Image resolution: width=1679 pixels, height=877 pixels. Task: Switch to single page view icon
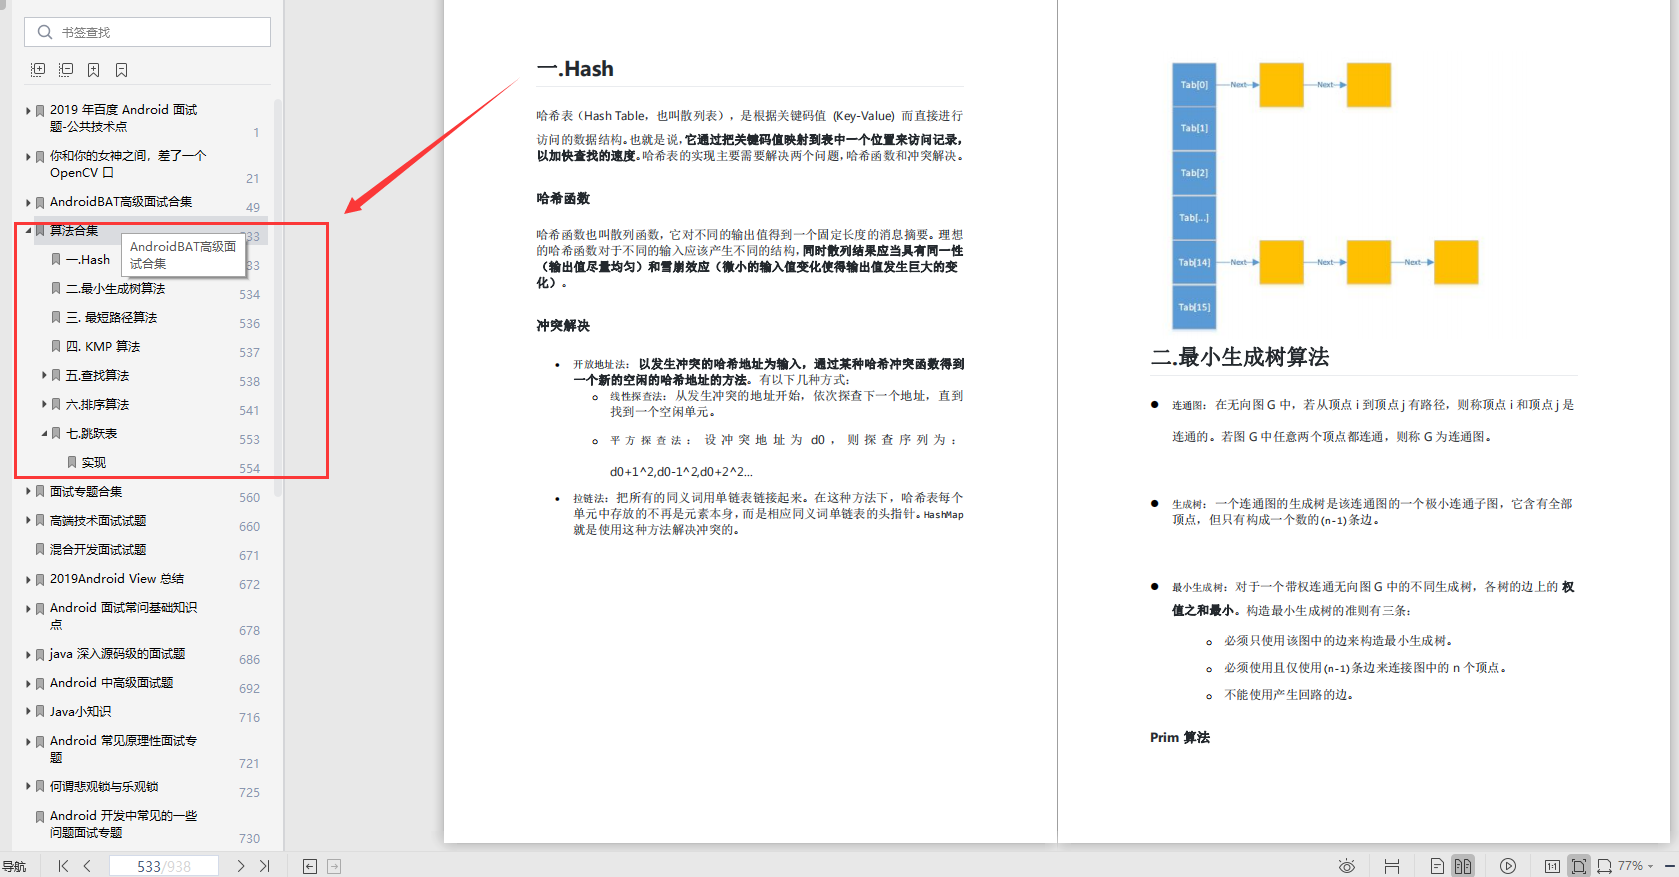point(1437,866)
